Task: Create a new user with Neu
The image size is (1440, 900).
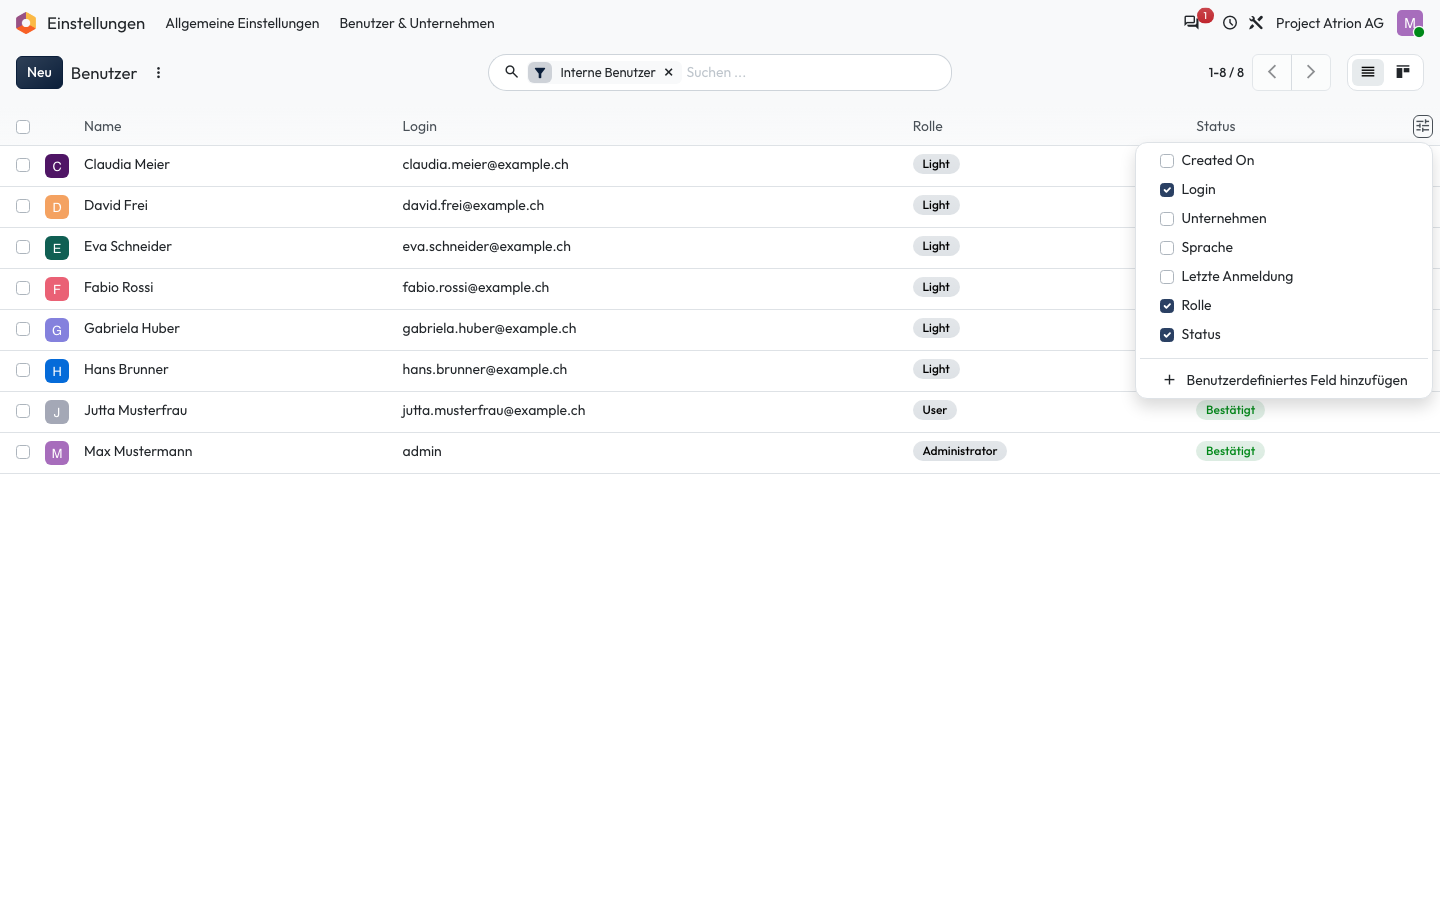Action: tap(39, 72)
